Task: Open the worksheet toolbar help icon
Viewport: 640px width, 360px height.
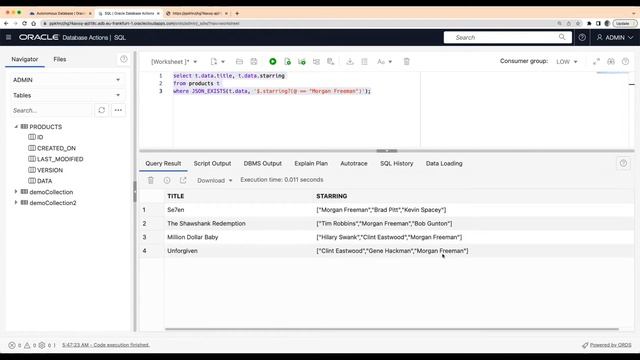Action: coord(625,62)
